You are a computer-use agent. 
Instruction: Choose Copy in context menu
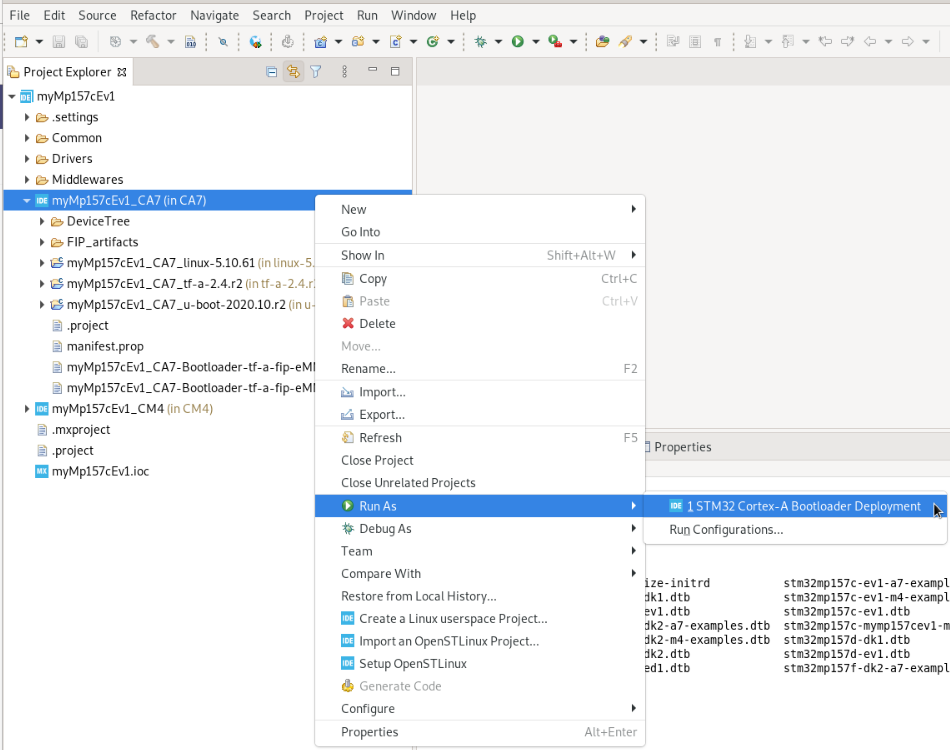click(480, 279)
